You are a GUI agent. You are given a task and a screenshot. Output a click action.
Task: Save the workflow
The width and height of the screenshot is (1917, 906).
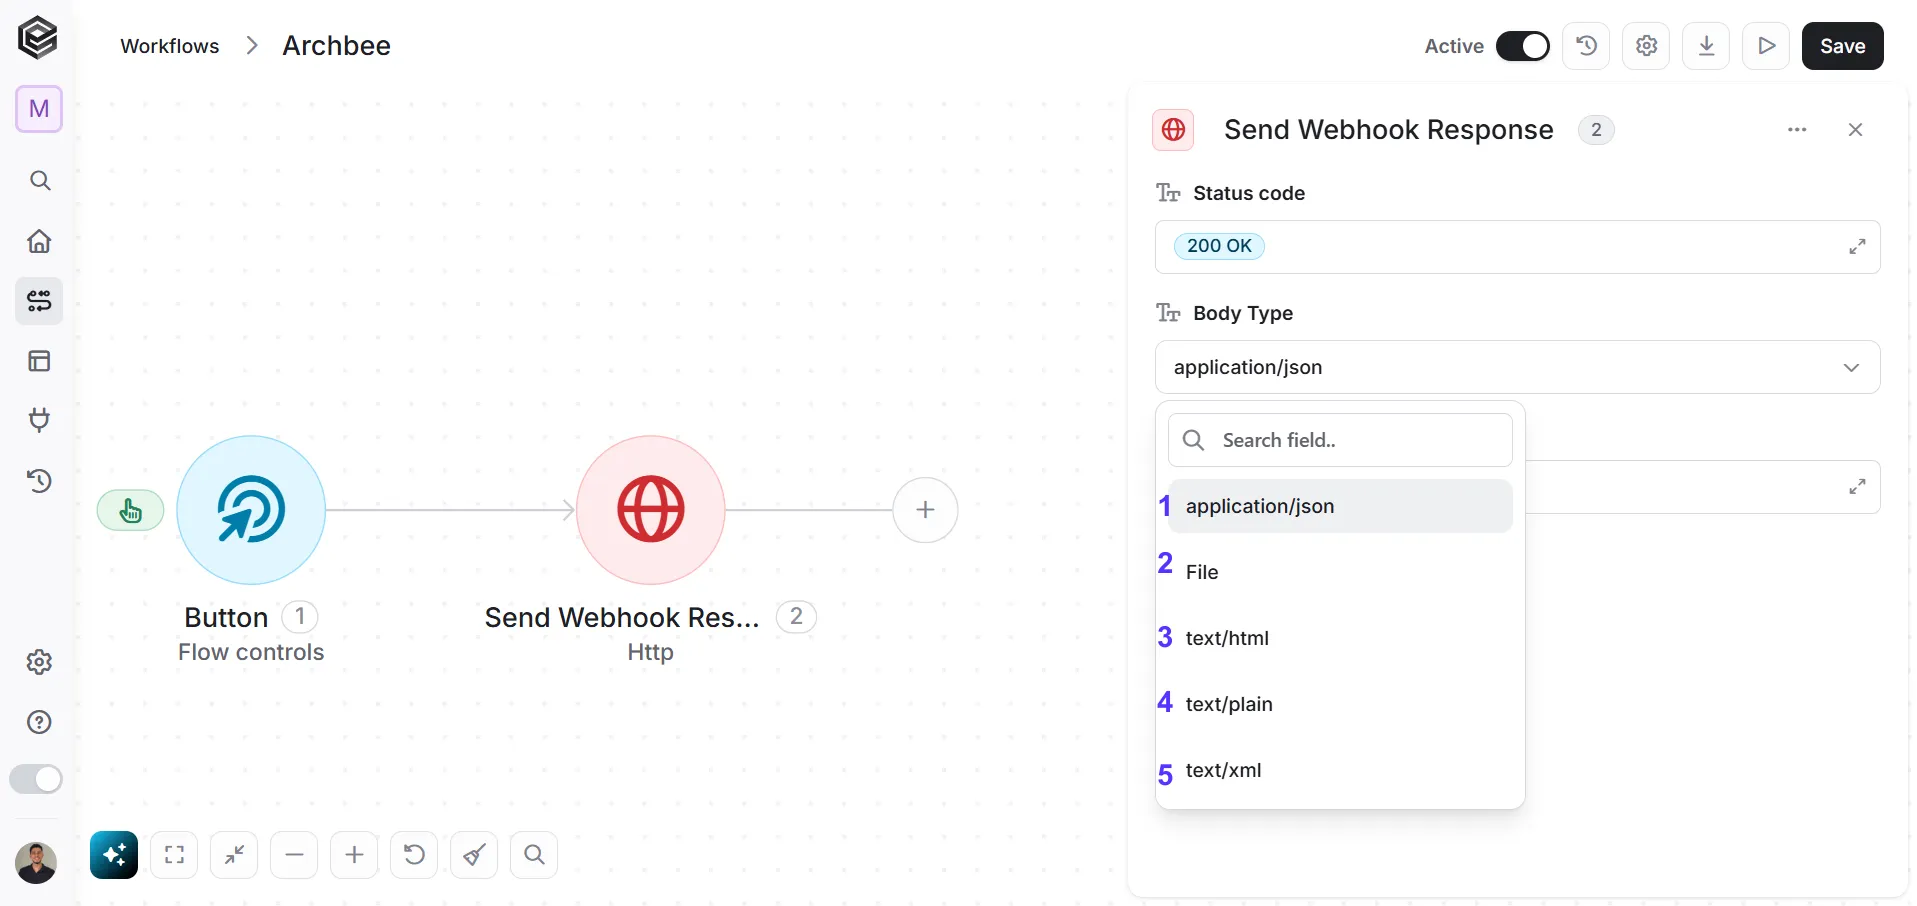(1842, 46)
